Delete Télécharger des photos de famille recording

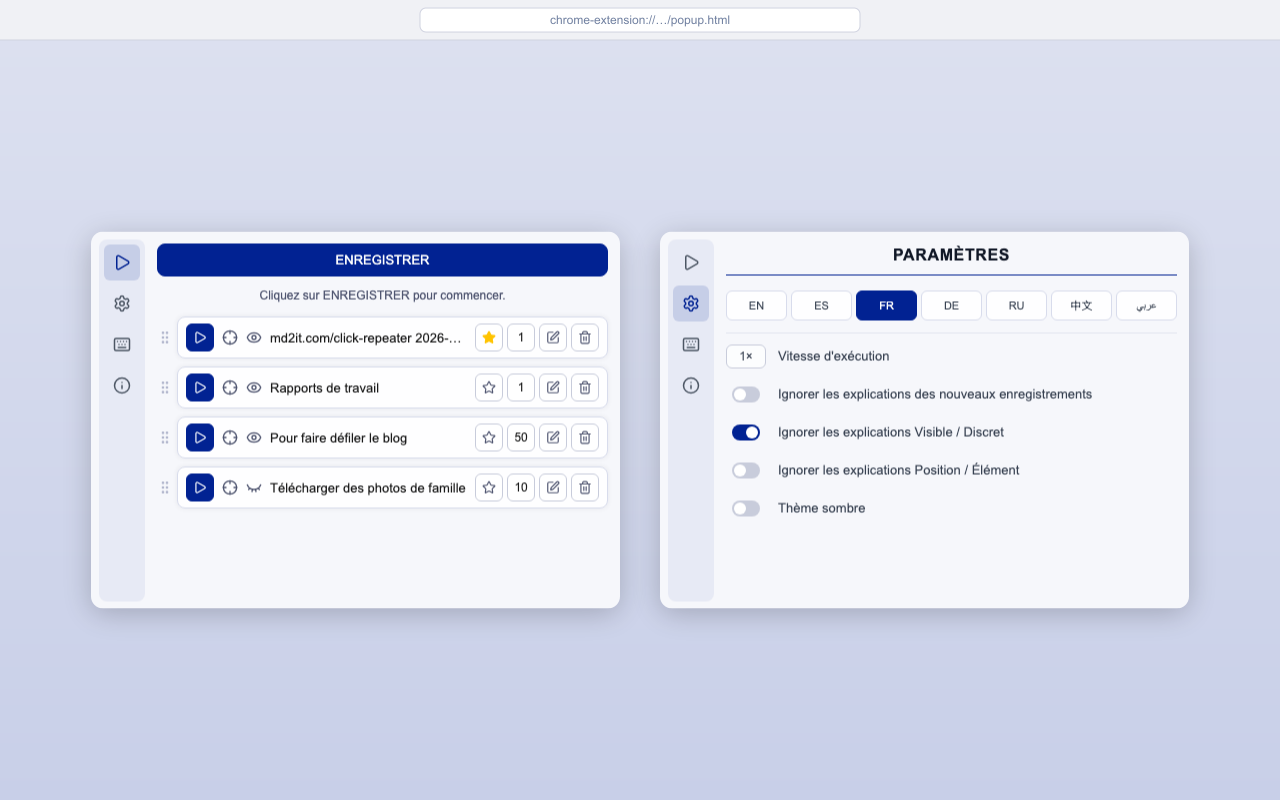pos(585,488)
